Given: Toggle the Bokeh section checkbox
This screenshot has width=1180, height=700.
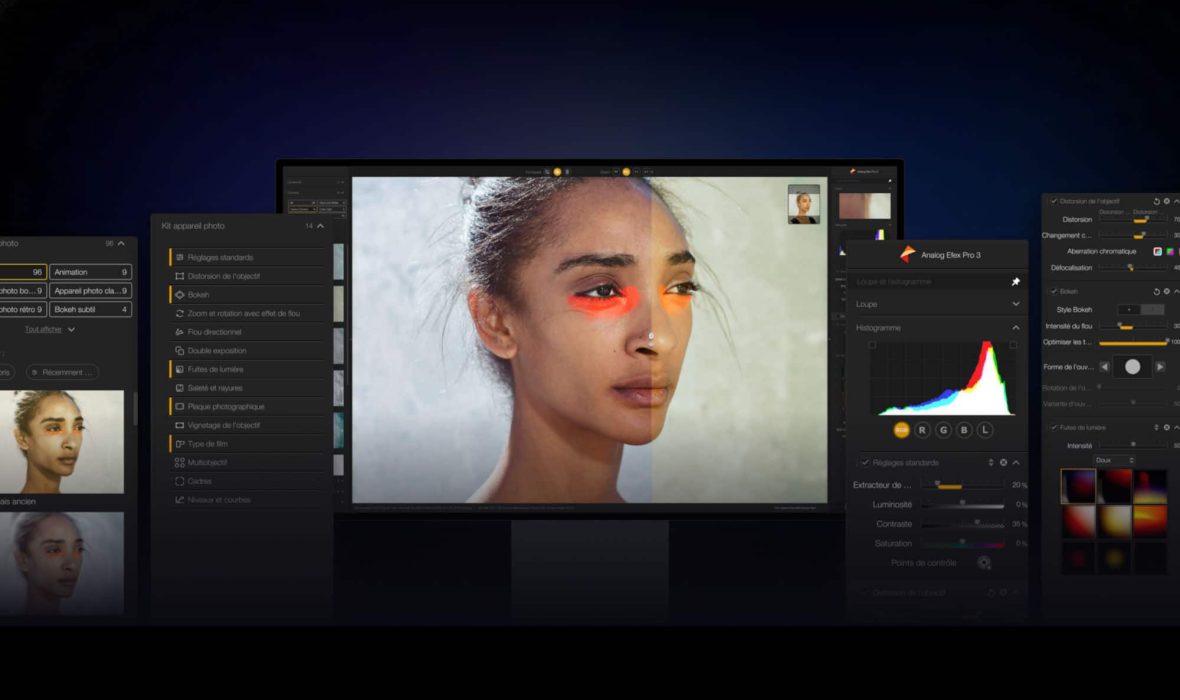Looking at the screenshot, I should coord(1053,291).
